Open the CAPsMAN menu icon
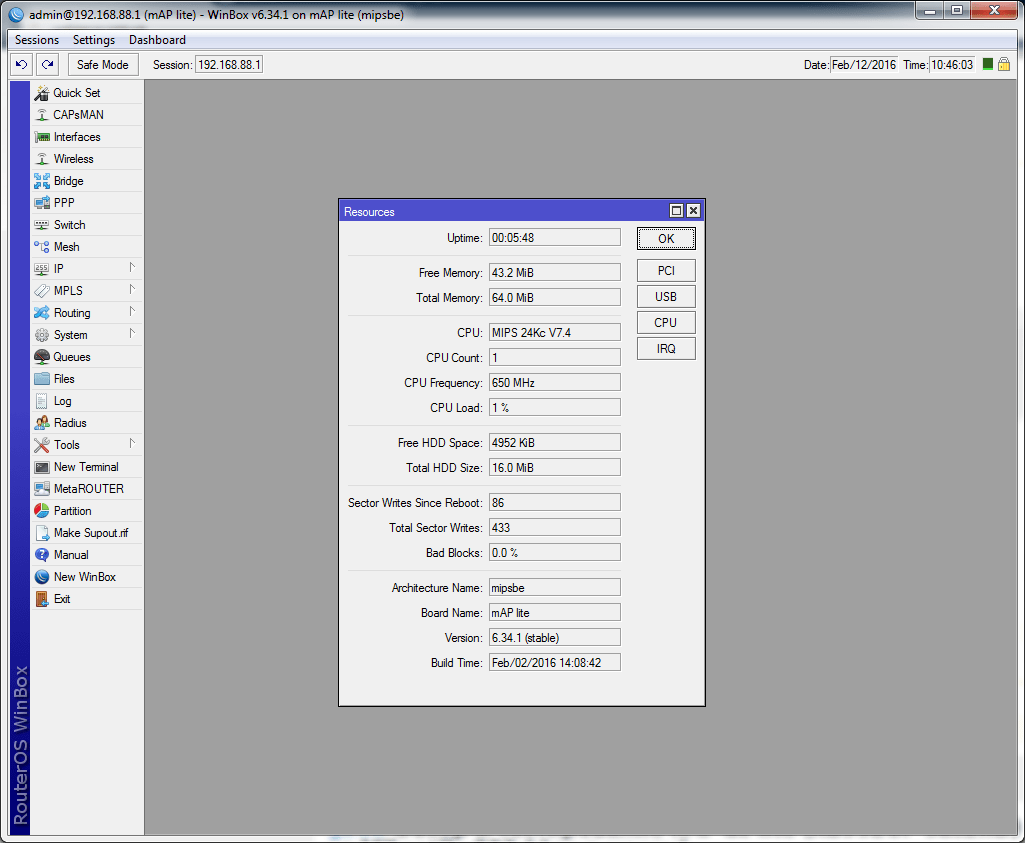1025x843 pixels. click(x=42, y=115)
